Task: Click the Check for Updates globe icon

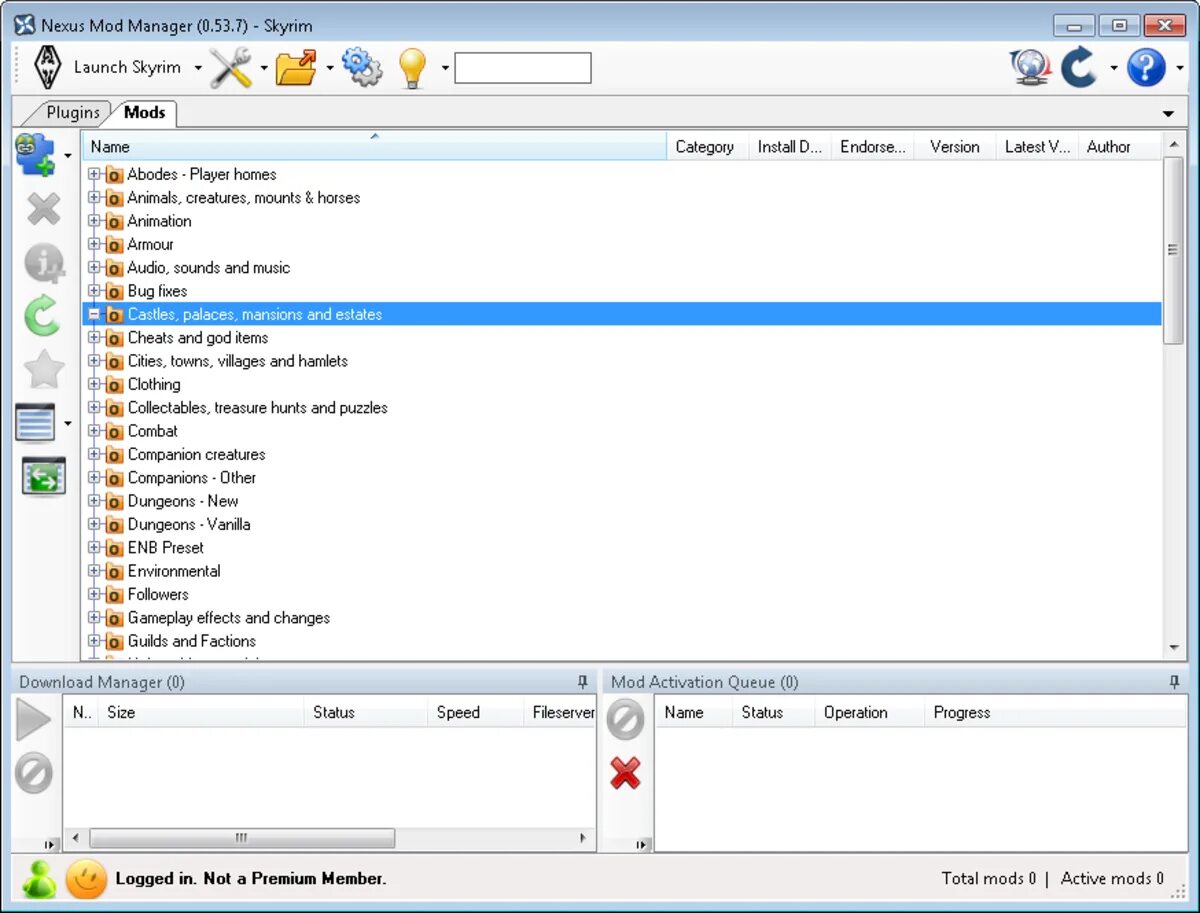Action: click(1029, 68)
